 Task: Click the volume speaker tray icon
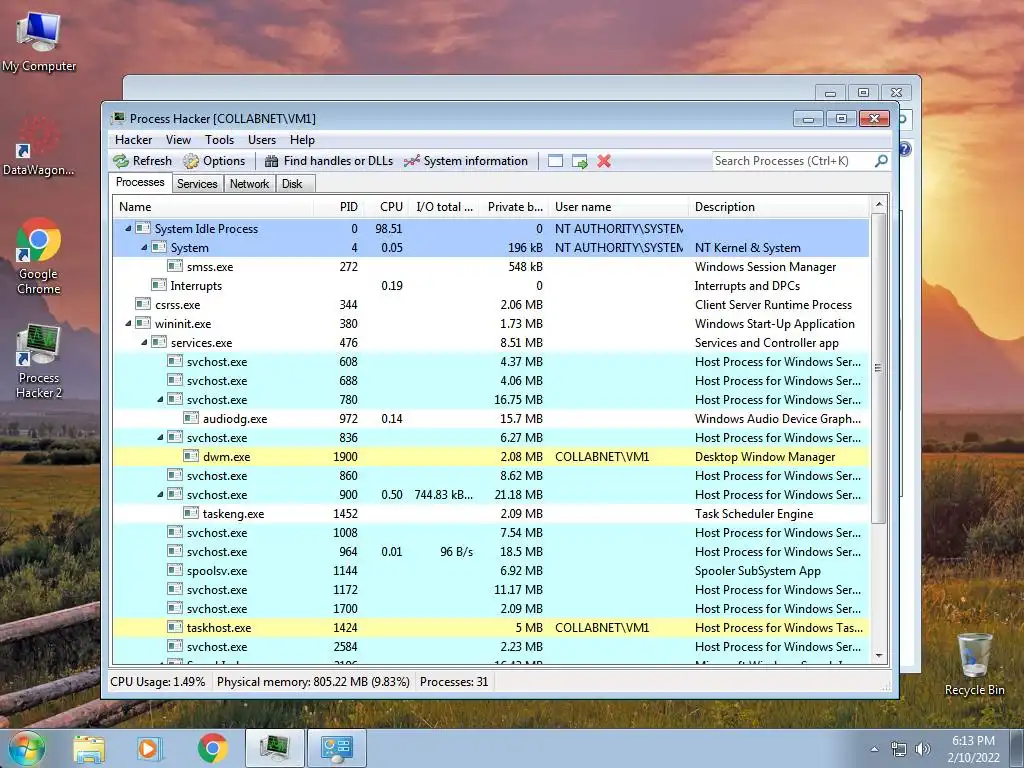[923, 749]
